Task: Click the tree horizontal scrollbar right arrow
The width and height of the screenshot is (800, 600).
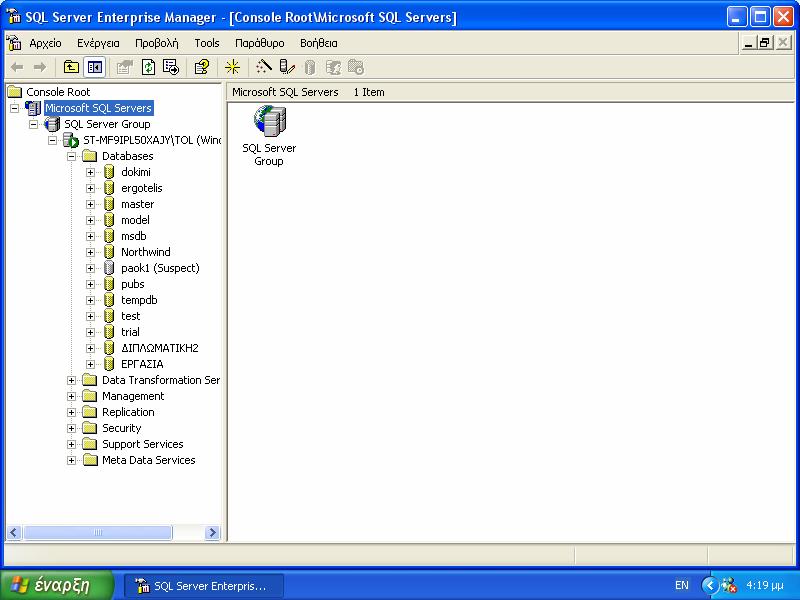Action: [x=212, y=533]
